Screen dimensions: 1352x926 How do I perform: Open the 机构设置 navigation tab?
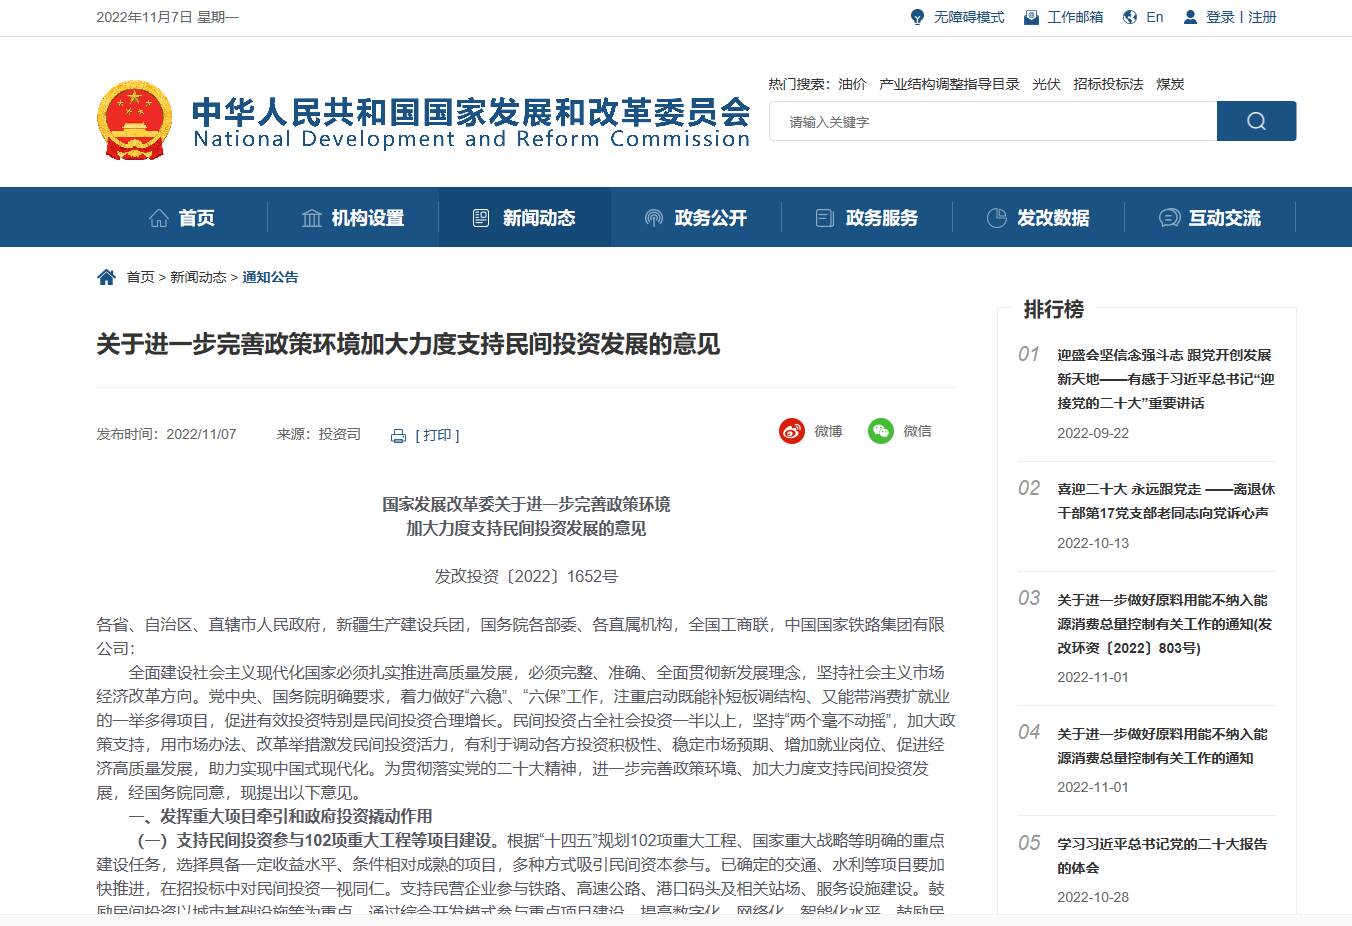tap(353, 218)
